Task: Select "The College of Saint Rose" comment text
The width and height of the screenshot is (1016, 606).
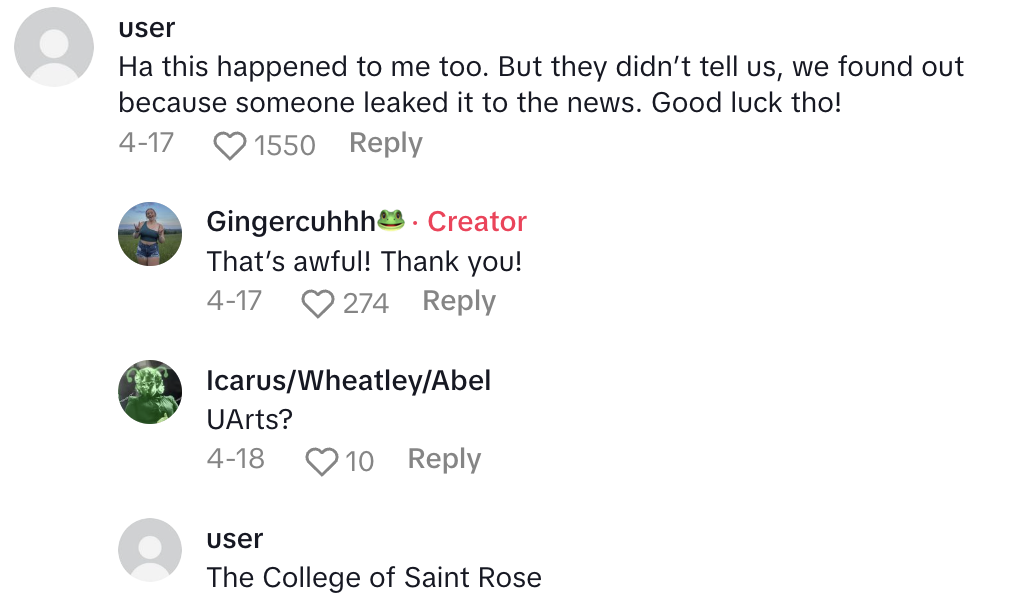Action: [373, 577]
